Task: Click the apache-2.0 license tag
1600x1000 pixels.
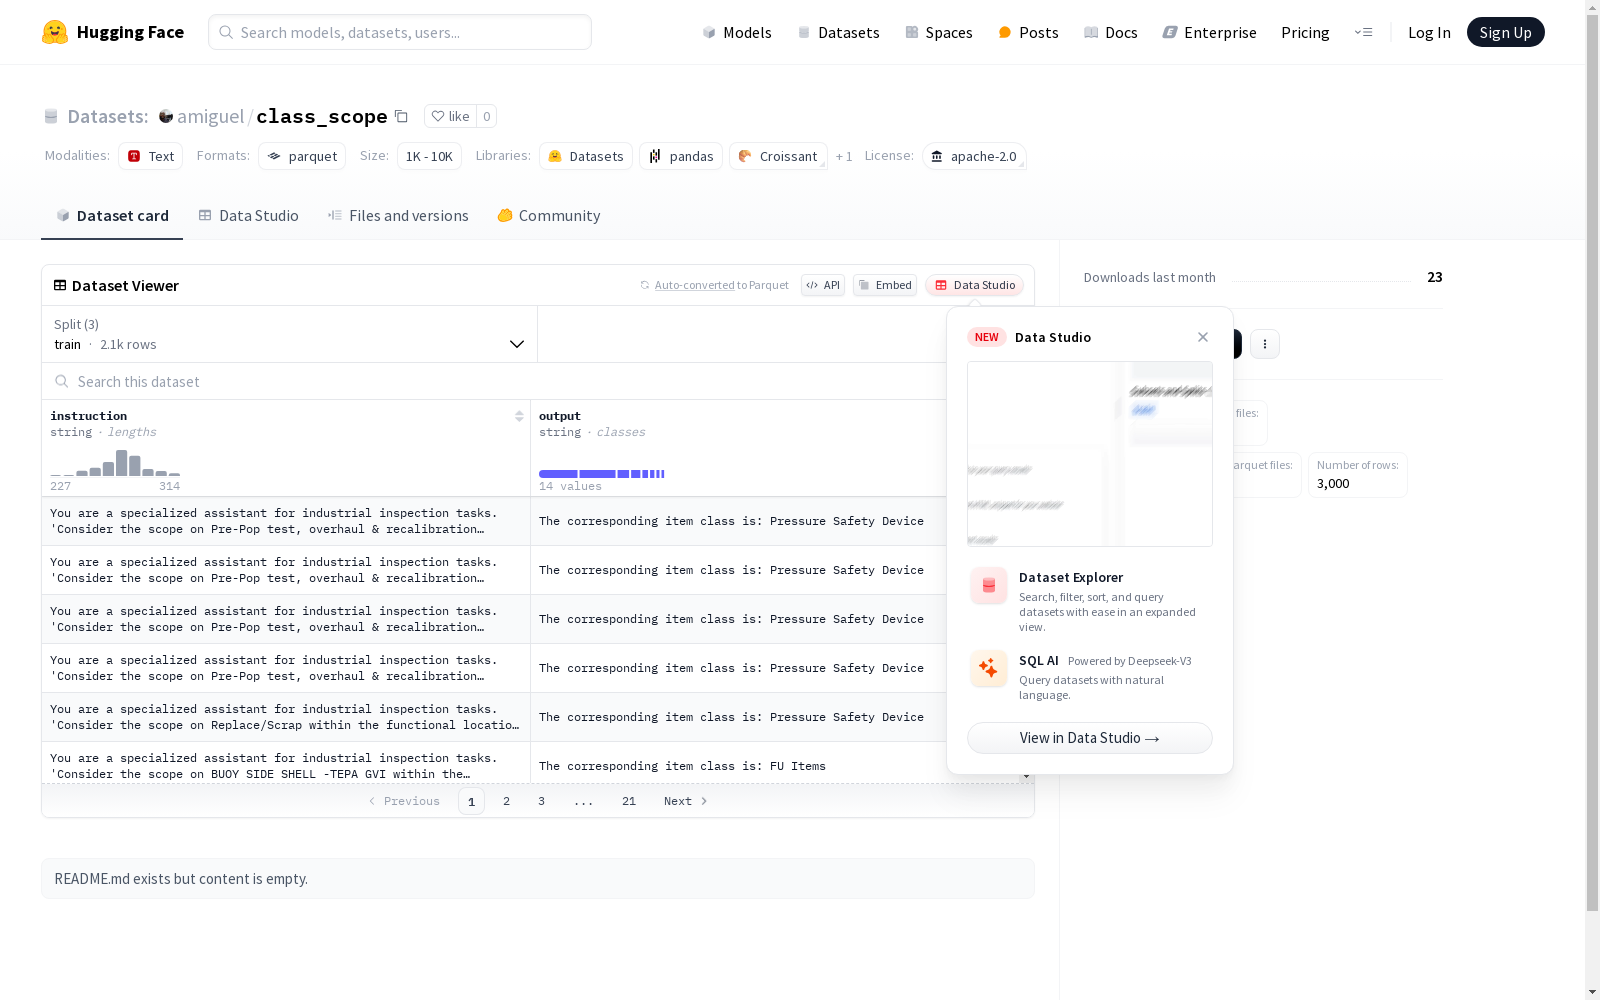Action: pyautogui.click(x=974, y=156)
